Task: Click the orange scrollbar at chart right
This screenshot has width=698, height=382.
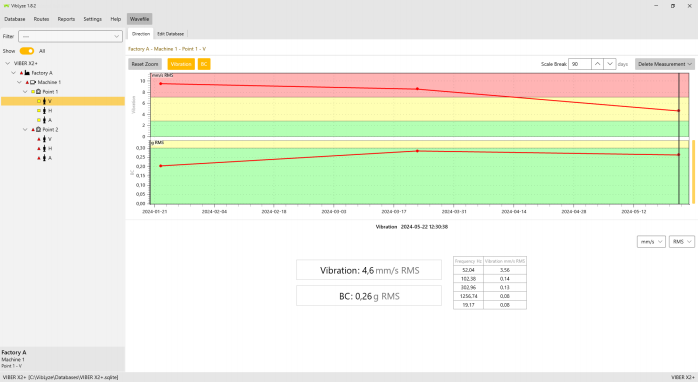Action: 693,172
